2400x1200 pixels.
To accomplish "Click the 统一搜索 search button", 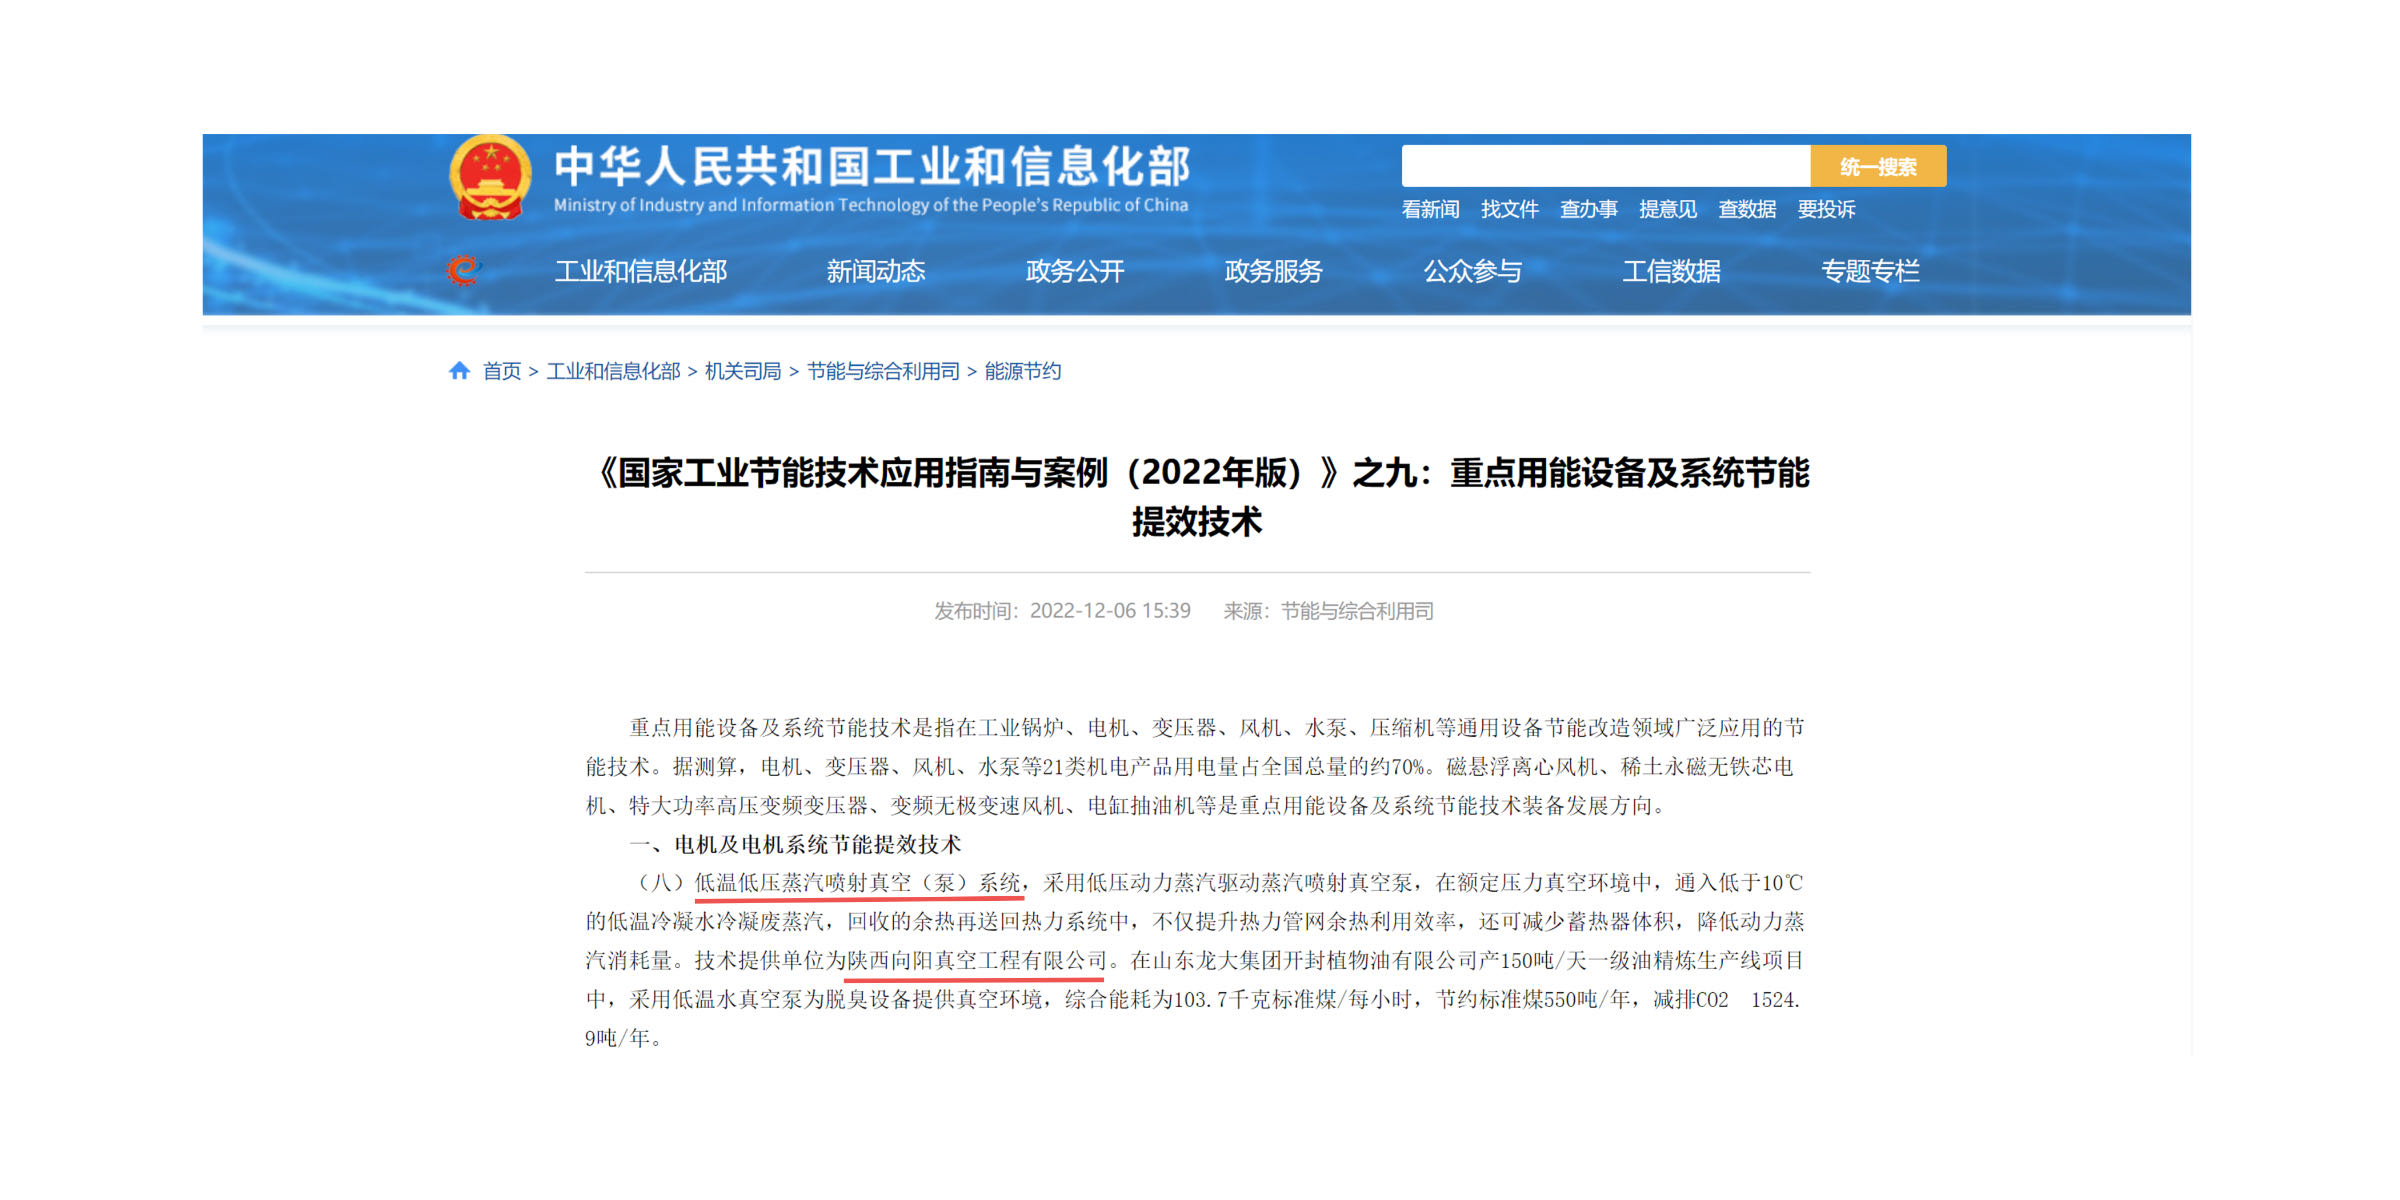I will (1877, 167).
